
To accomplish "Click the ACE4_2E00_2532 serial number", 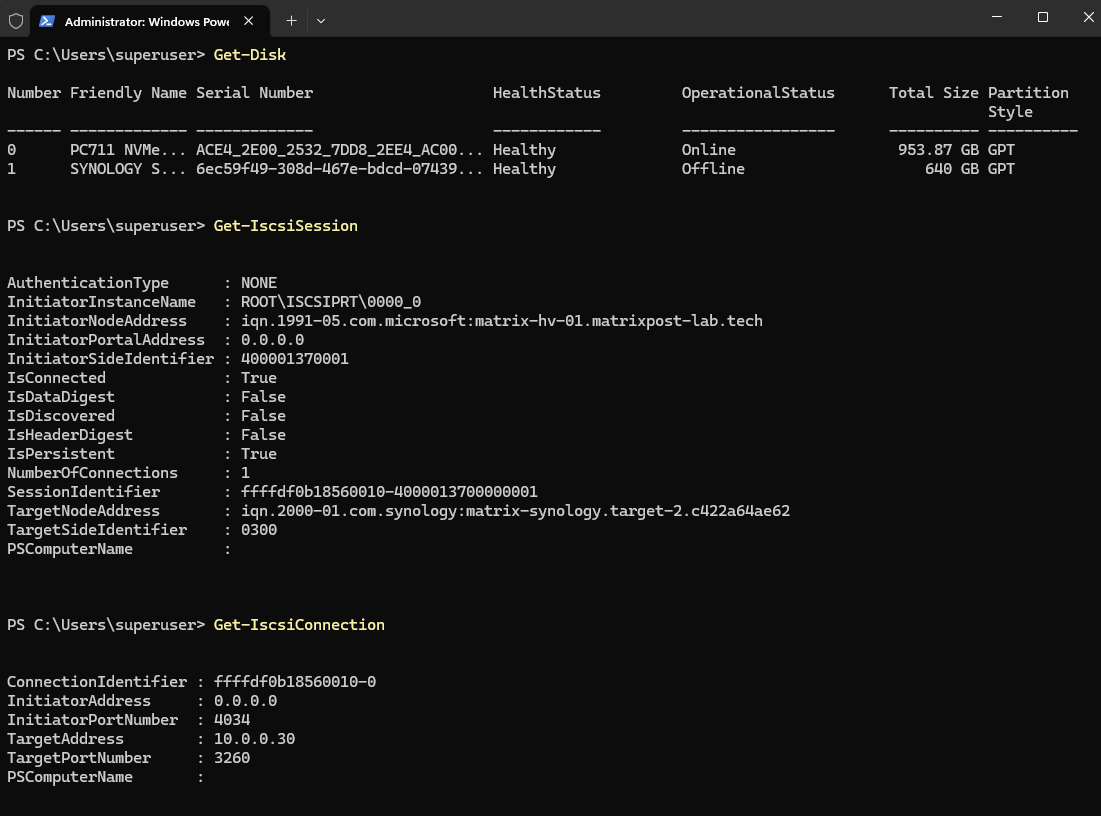I will pos(339,150).
